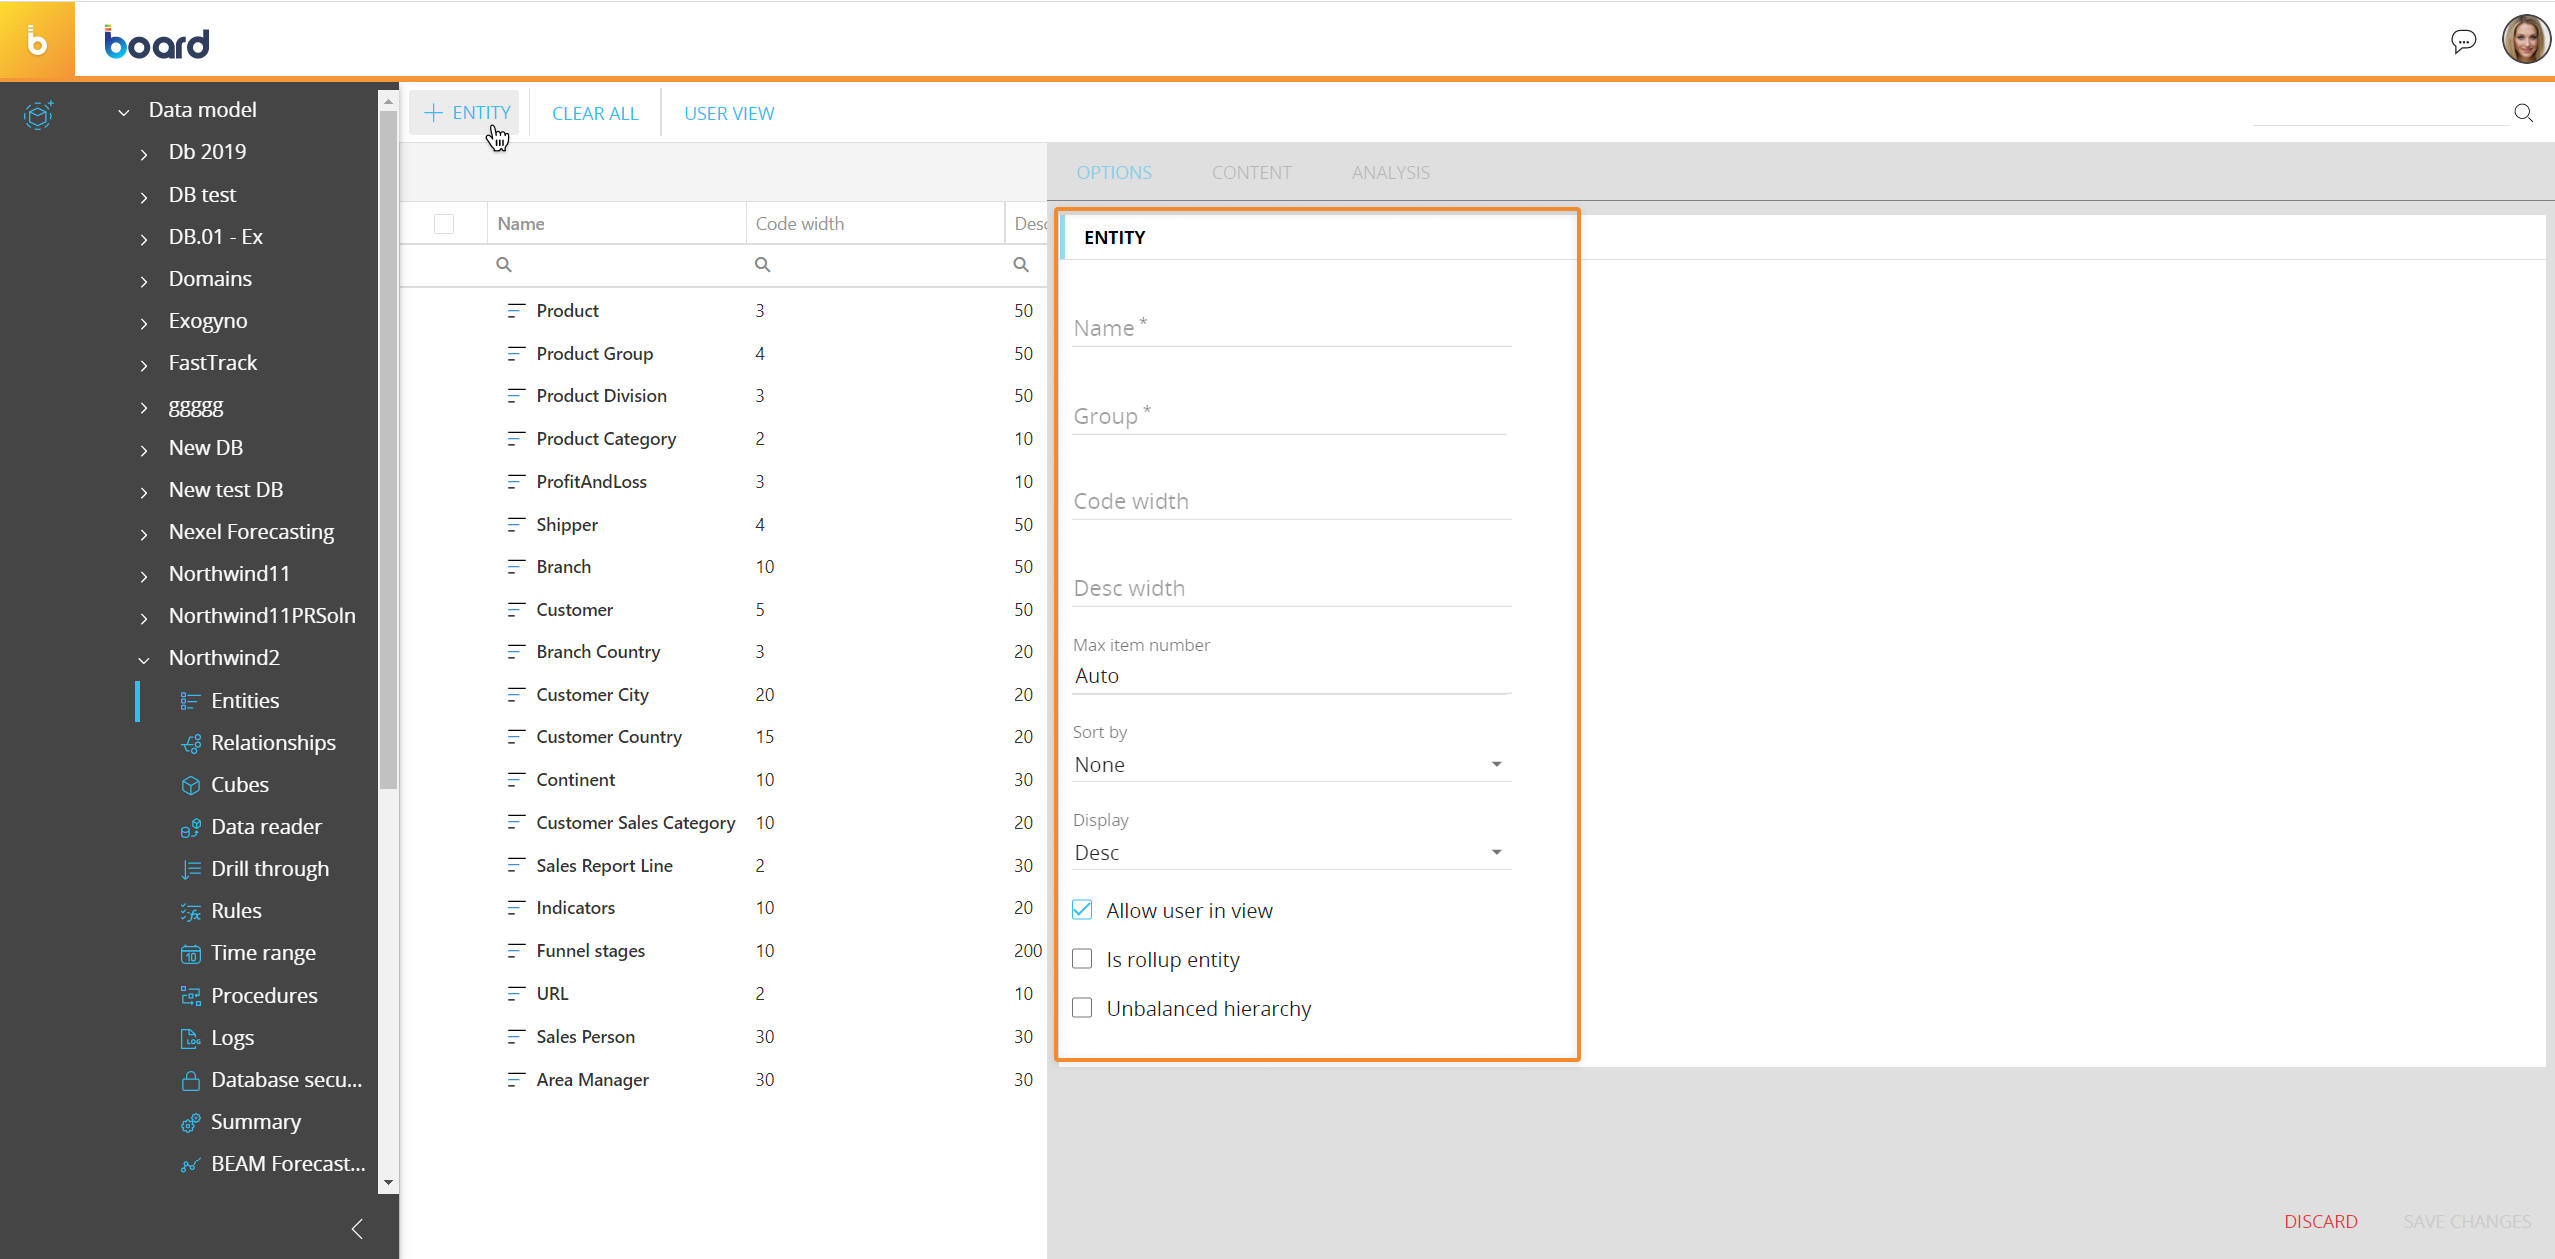Click the user profile avatar

[x=2525, y=40]
